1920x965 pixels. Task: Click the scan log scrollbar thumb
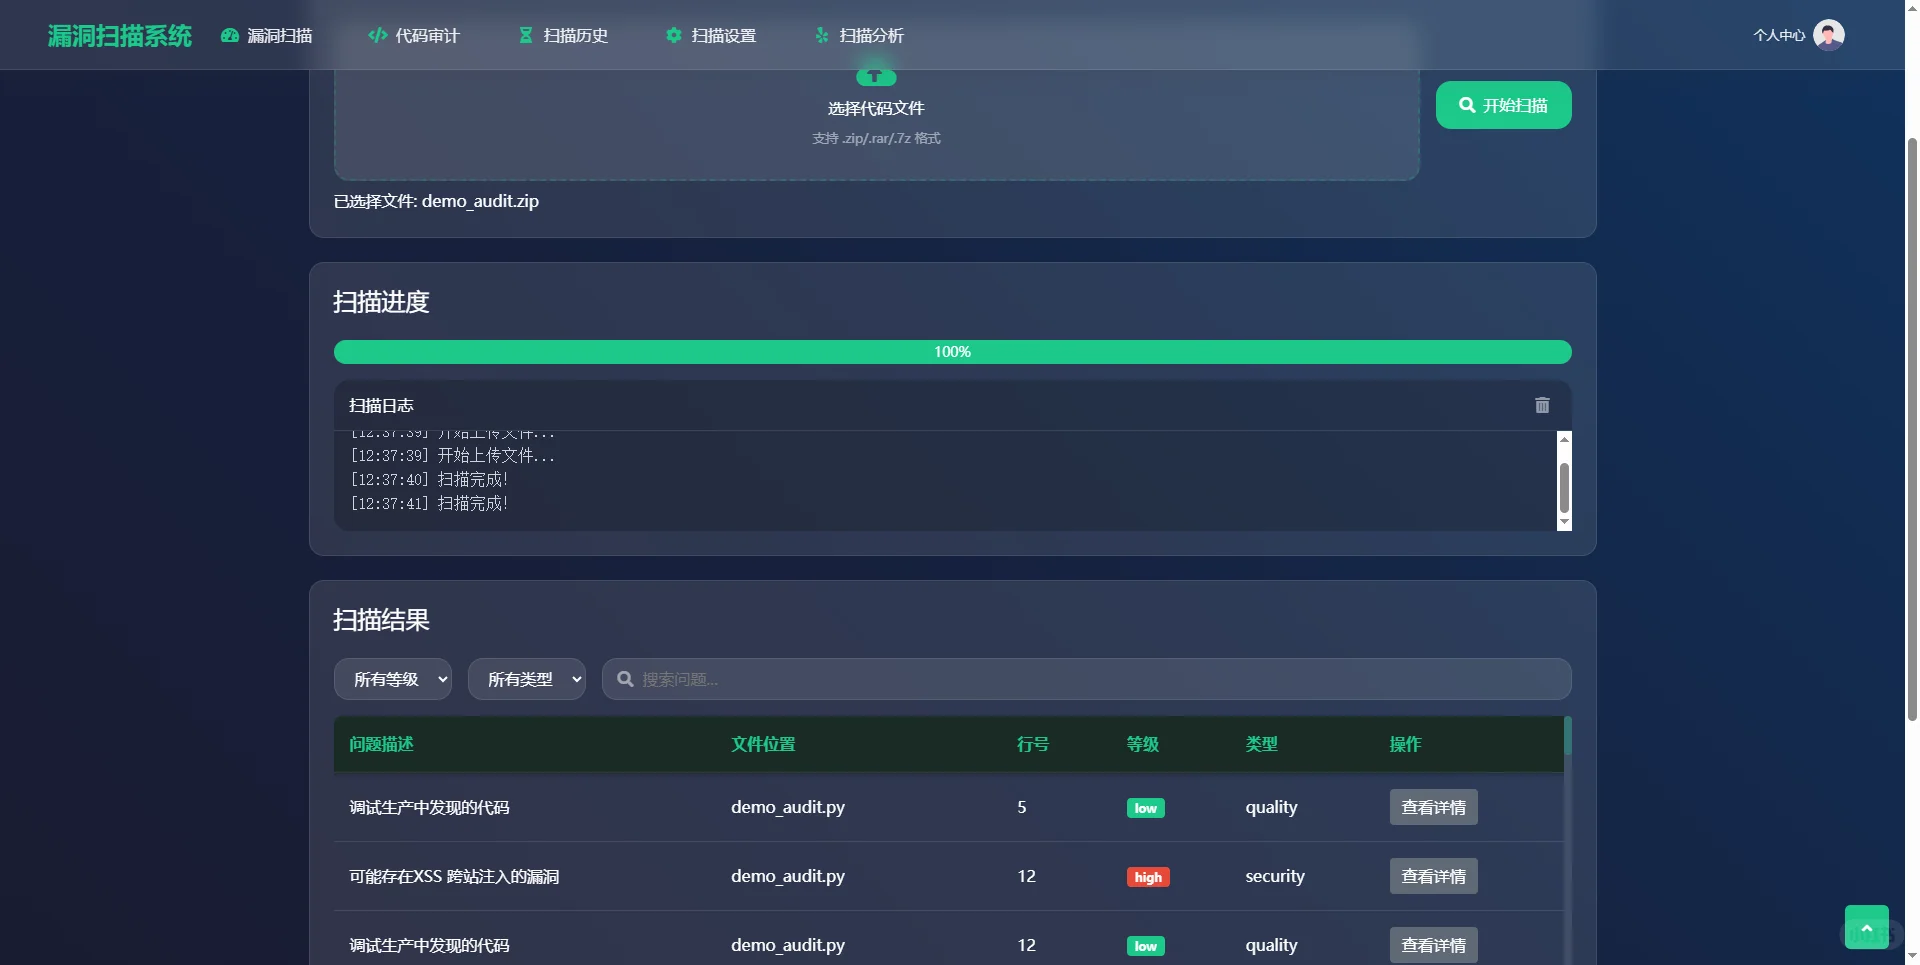[x=1564, y=488]
